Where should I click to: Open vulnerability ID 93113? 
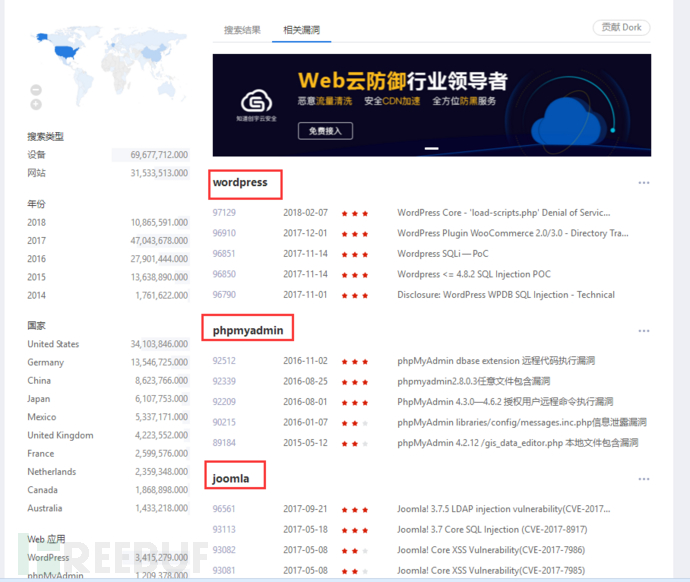224,529
